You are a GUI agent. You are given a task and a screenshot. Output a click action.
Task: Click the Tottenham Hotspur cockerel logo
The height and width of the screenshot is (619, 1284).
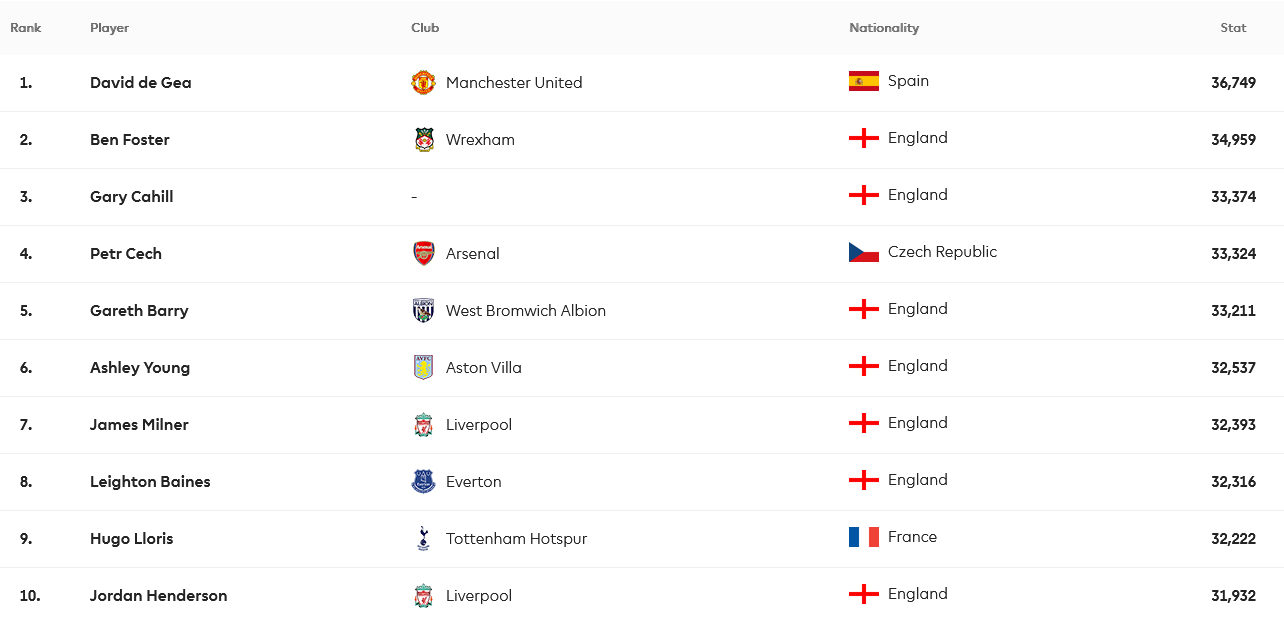coord(423,538)
